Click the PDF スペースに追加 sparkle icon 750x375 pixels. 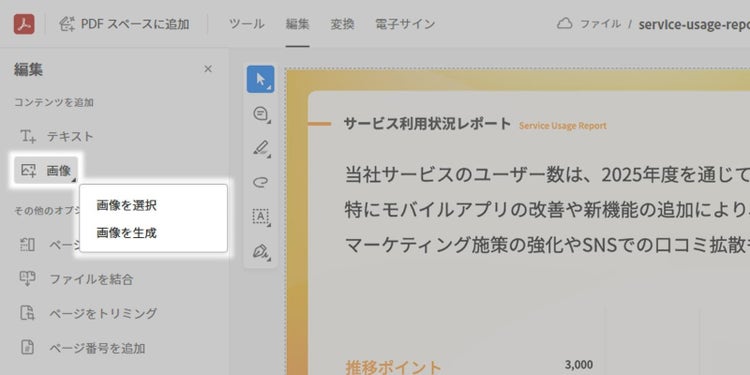67,24
